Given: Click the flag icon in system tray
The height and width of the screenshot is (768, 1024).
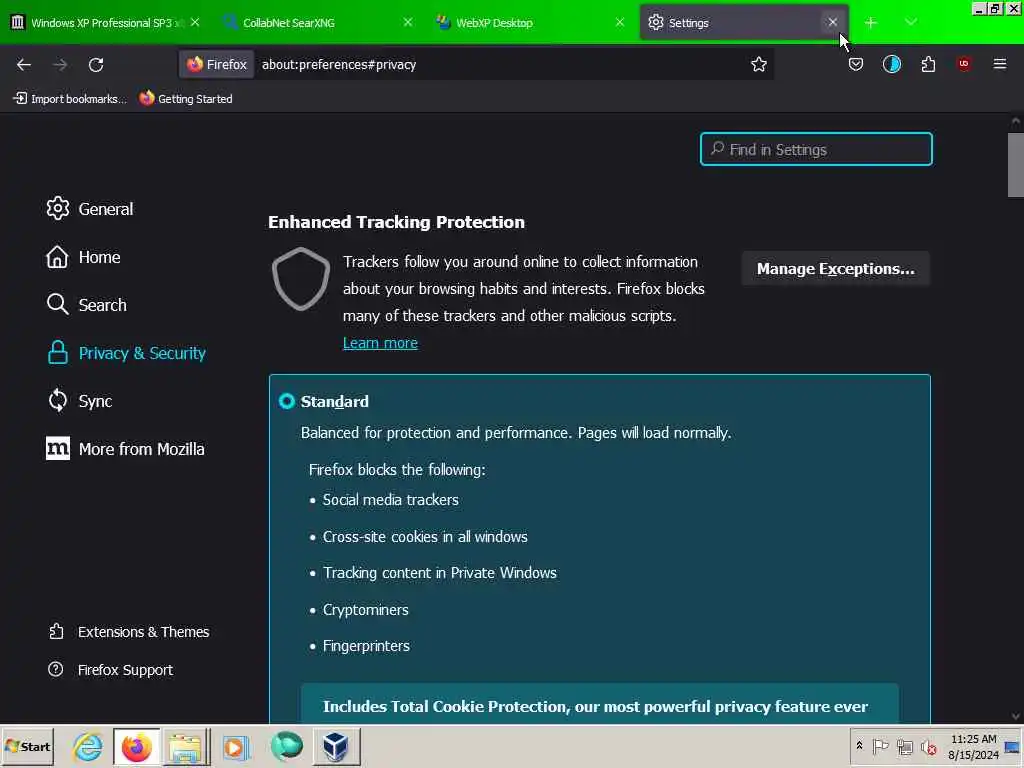Looking at the screenshot, I should (x=880, y=746).
